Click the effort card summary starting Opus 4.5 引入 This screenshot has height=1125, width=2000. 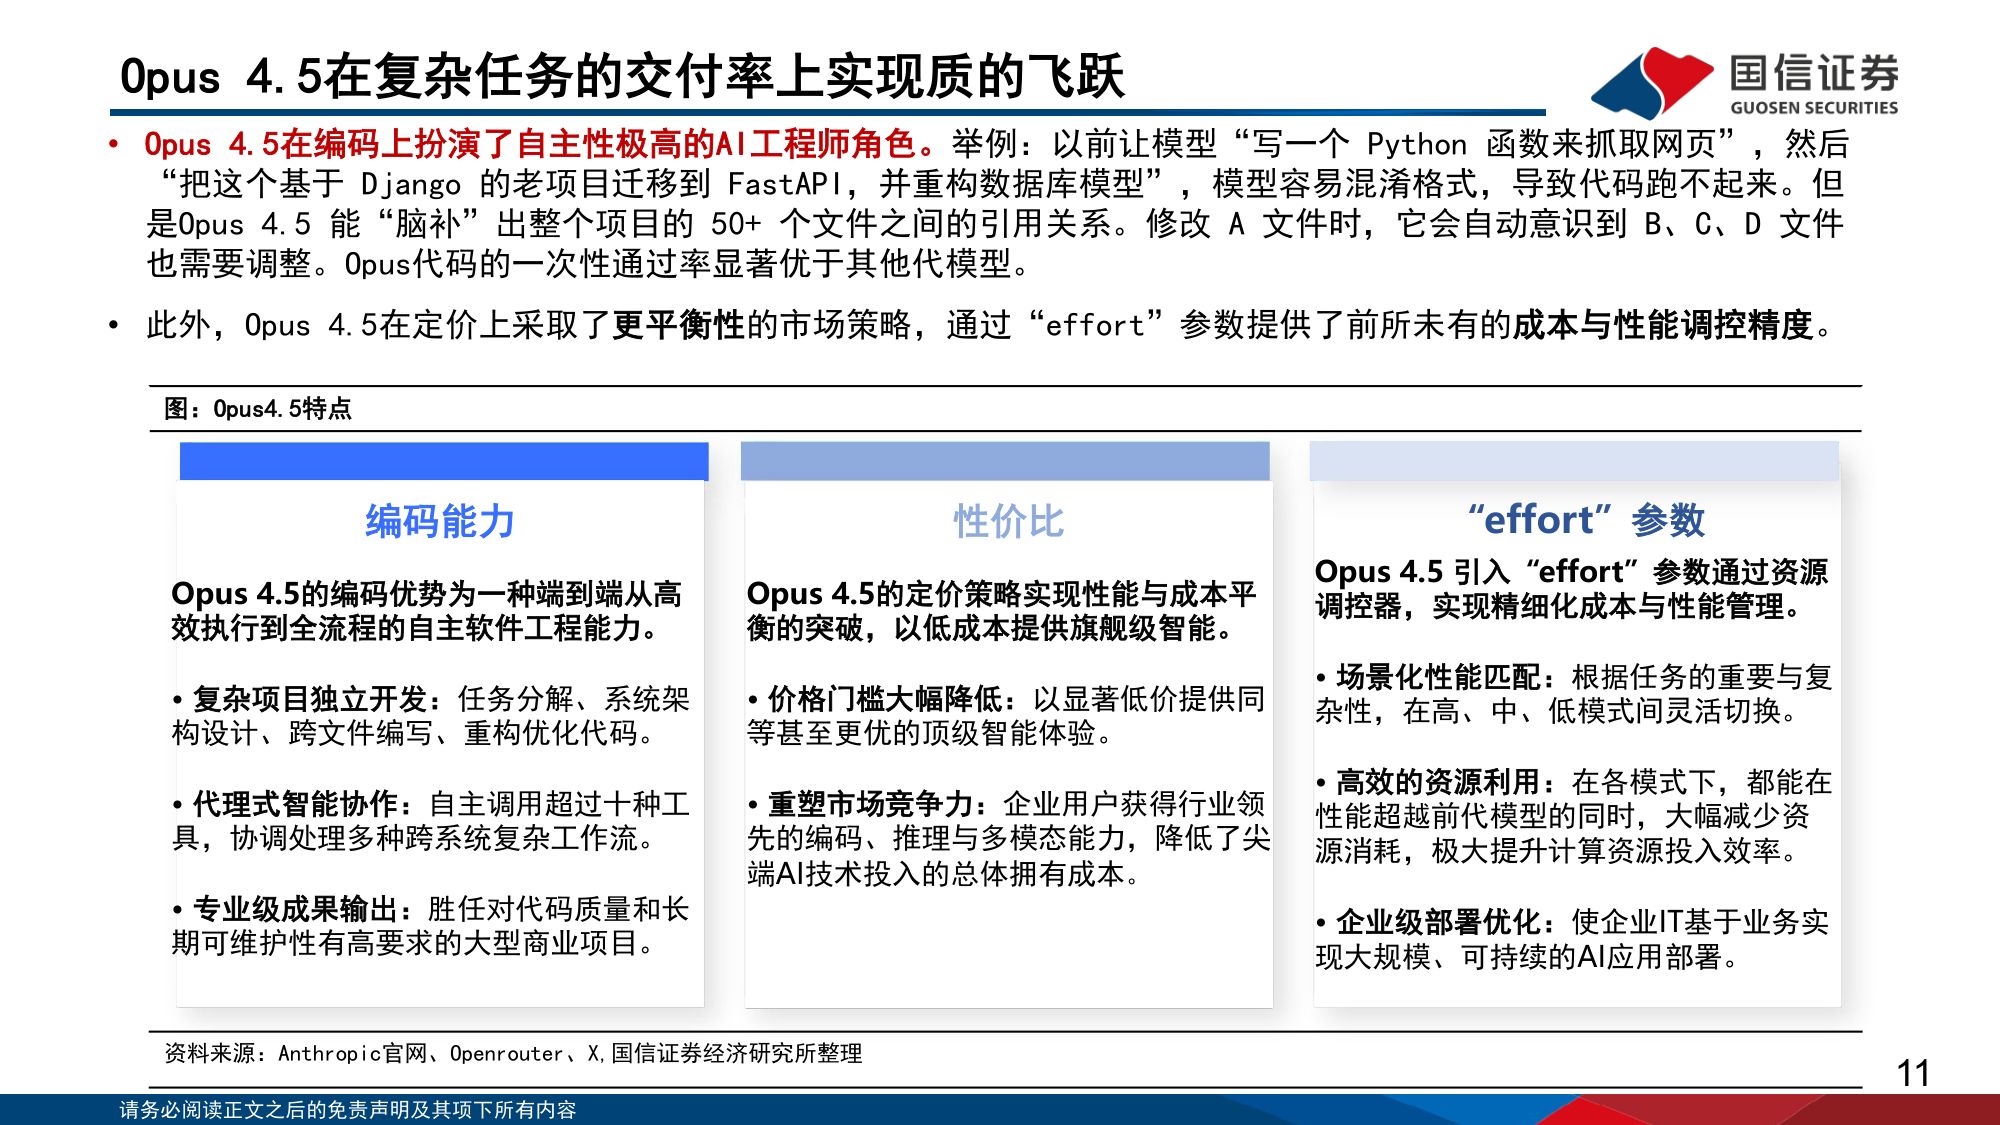point(1572,589)
